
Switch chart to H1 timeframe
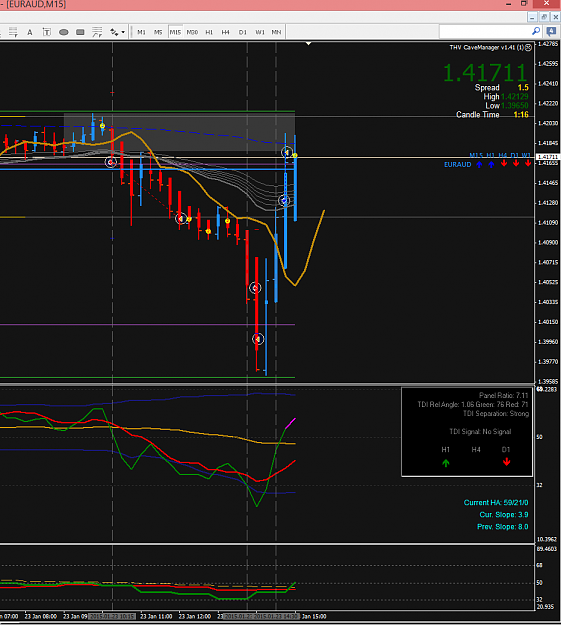pos(209,32)
